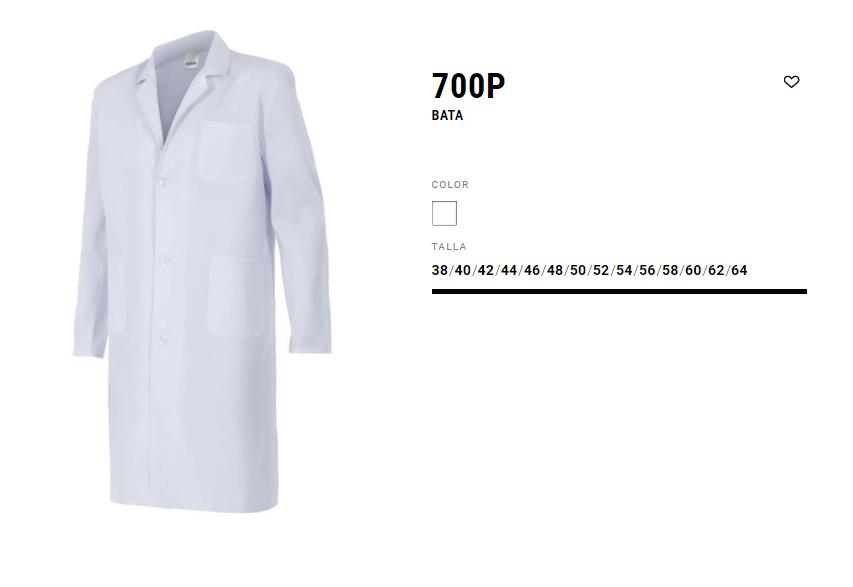Screen dimensions: 853x587
Task: Select the white color swatch
Action: pyautogui.click(x=444, y=213)
